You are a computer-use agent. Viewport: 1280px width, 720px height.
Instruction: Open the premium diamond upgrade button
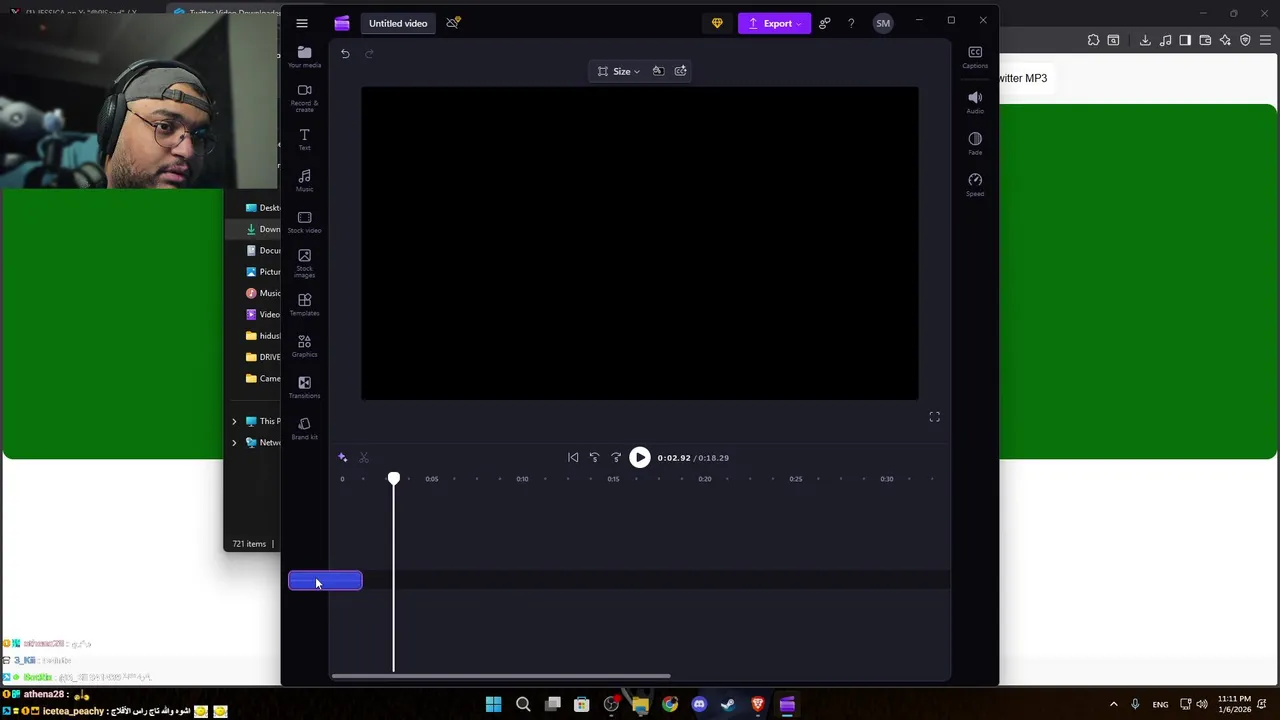point(717,23)
